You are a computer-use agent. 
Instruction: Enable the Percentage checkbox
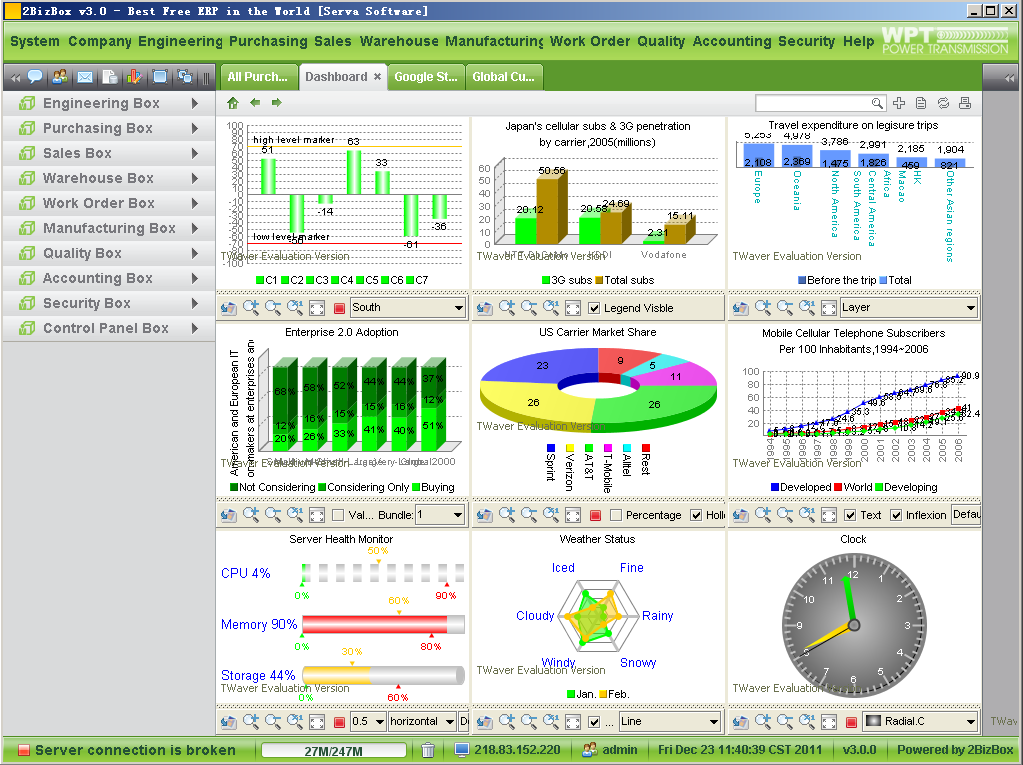616,515
